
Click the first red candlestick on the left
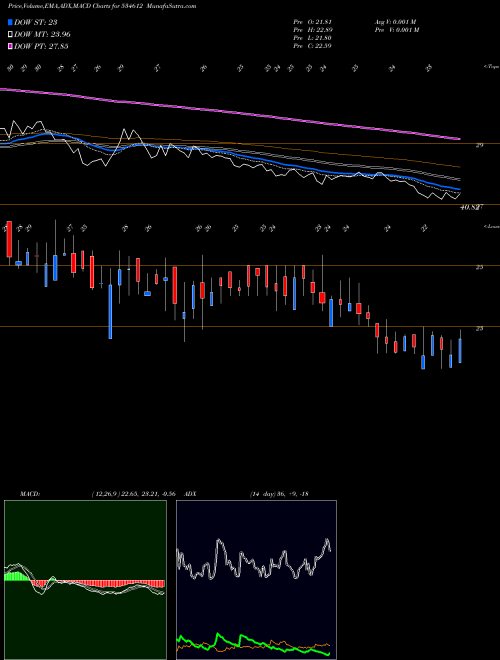tap(9, 239)
